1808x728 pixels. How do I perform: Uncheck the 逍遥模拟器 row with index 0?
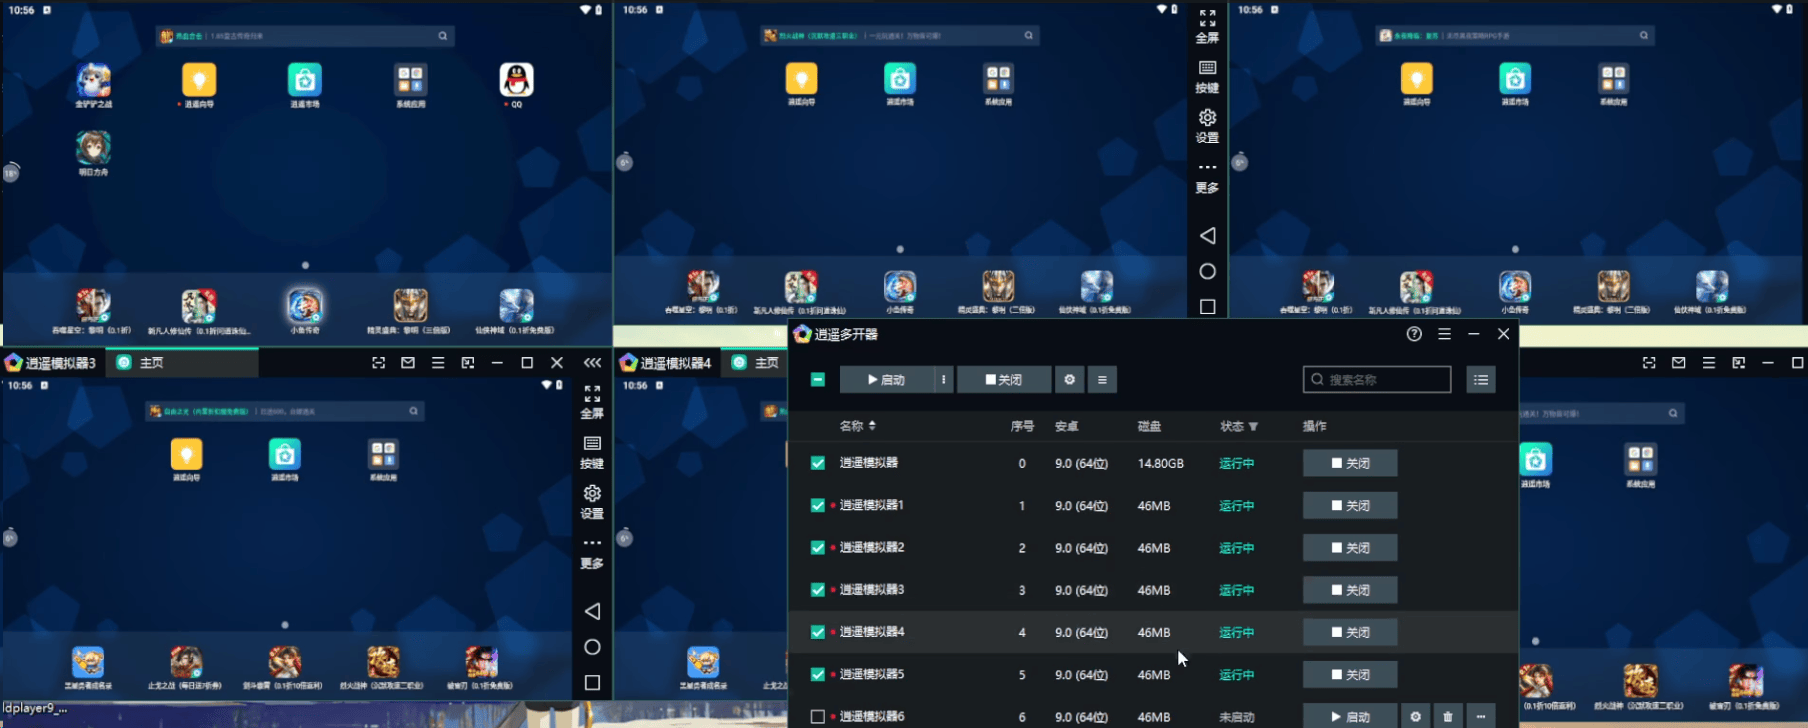point(818,463)
